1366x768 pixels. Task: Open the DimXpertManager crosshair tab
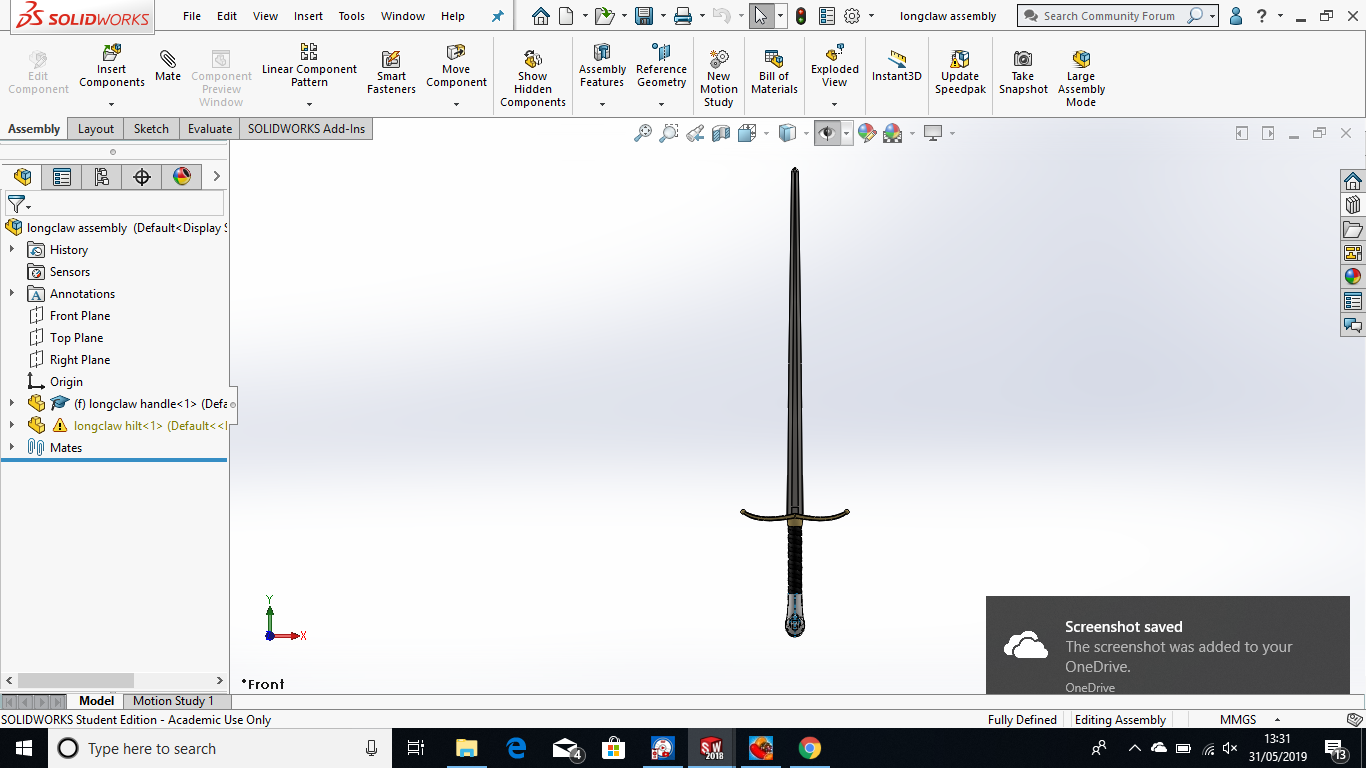pyautogui.click(x=141, y=177)
